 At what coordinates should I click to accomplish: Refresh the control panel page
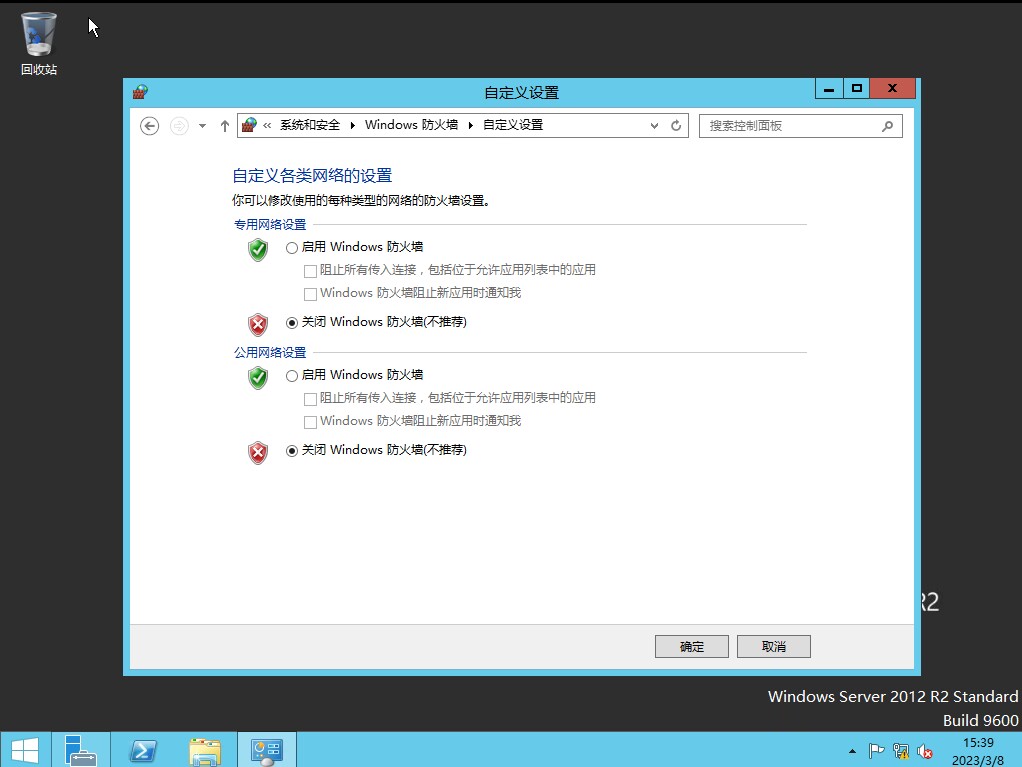pos(676,125)
